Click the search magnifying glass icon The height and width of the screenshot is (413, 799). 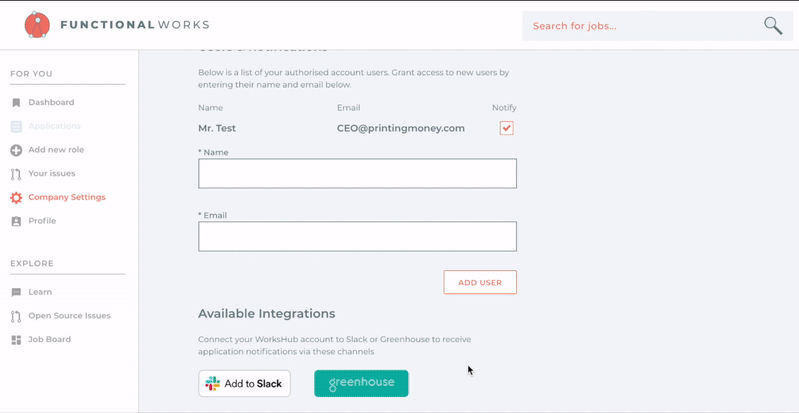pyautogui.click(x=773, y=26)
